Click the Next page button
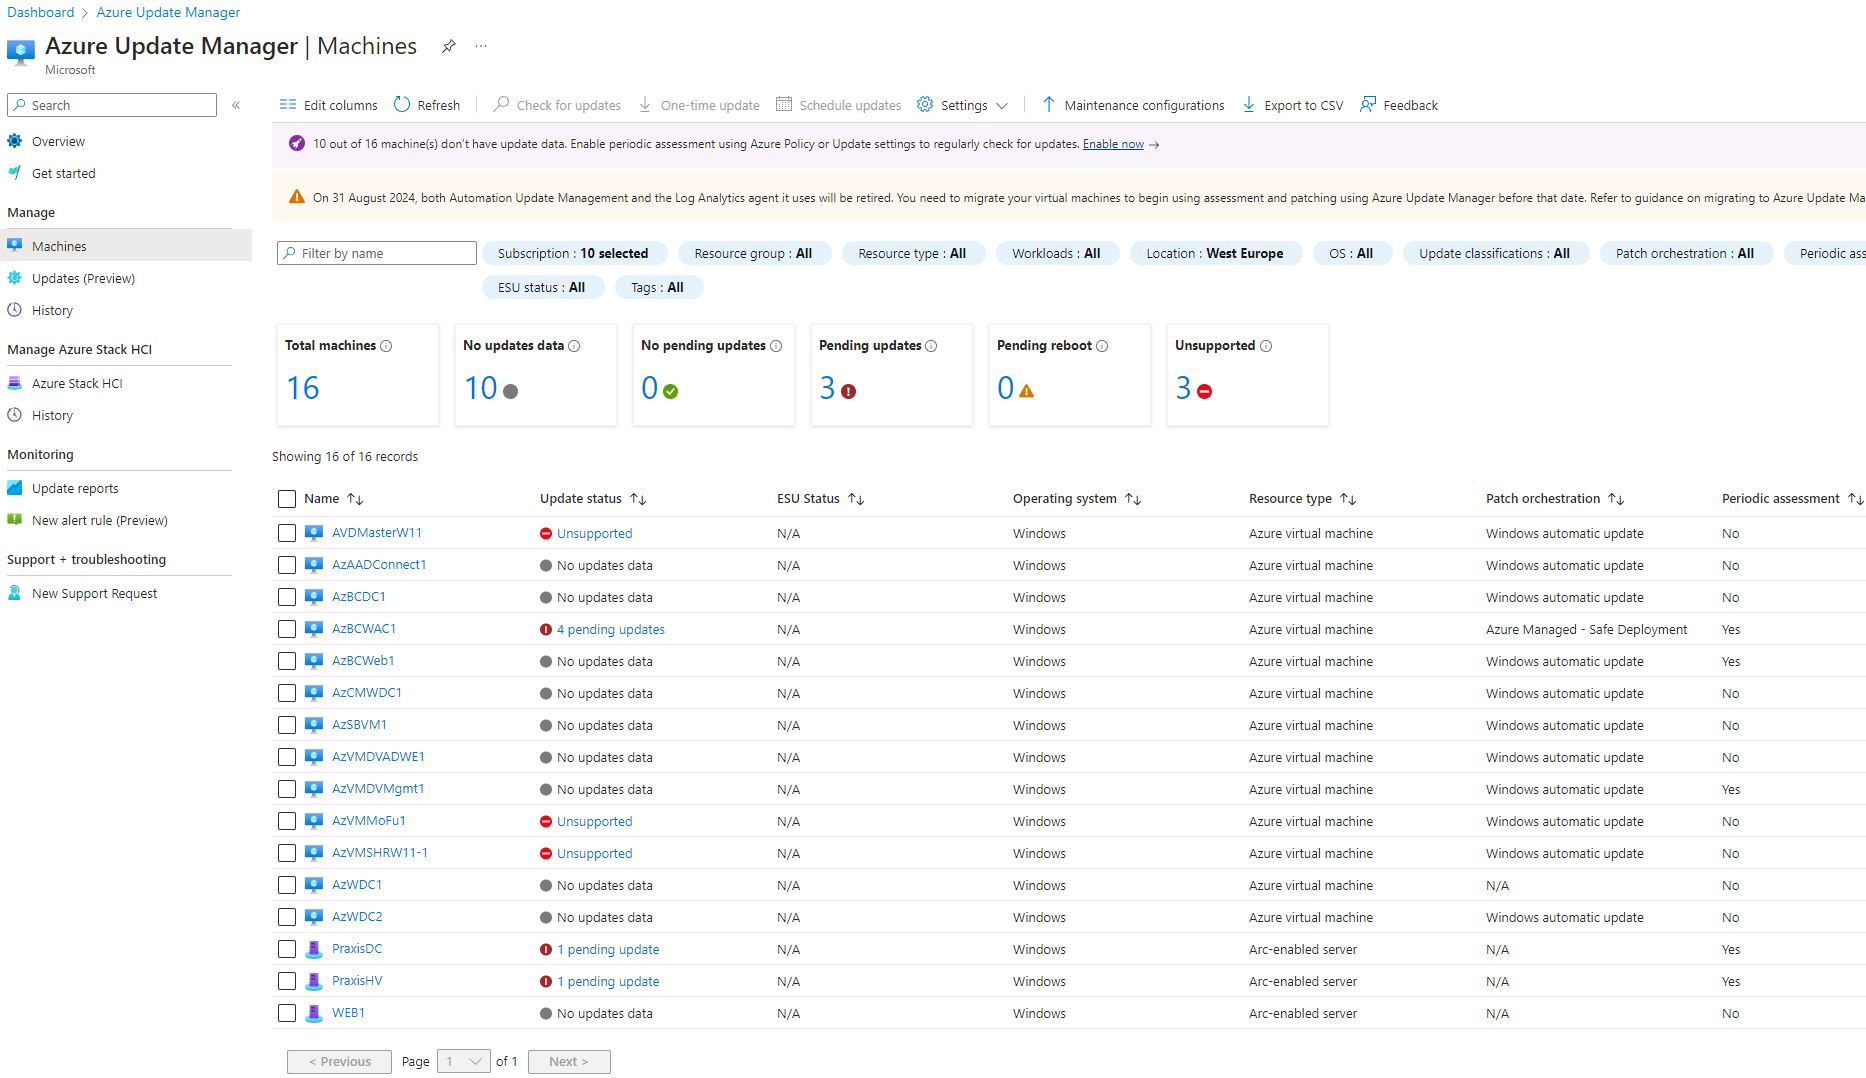 [x=569, y=1062]
